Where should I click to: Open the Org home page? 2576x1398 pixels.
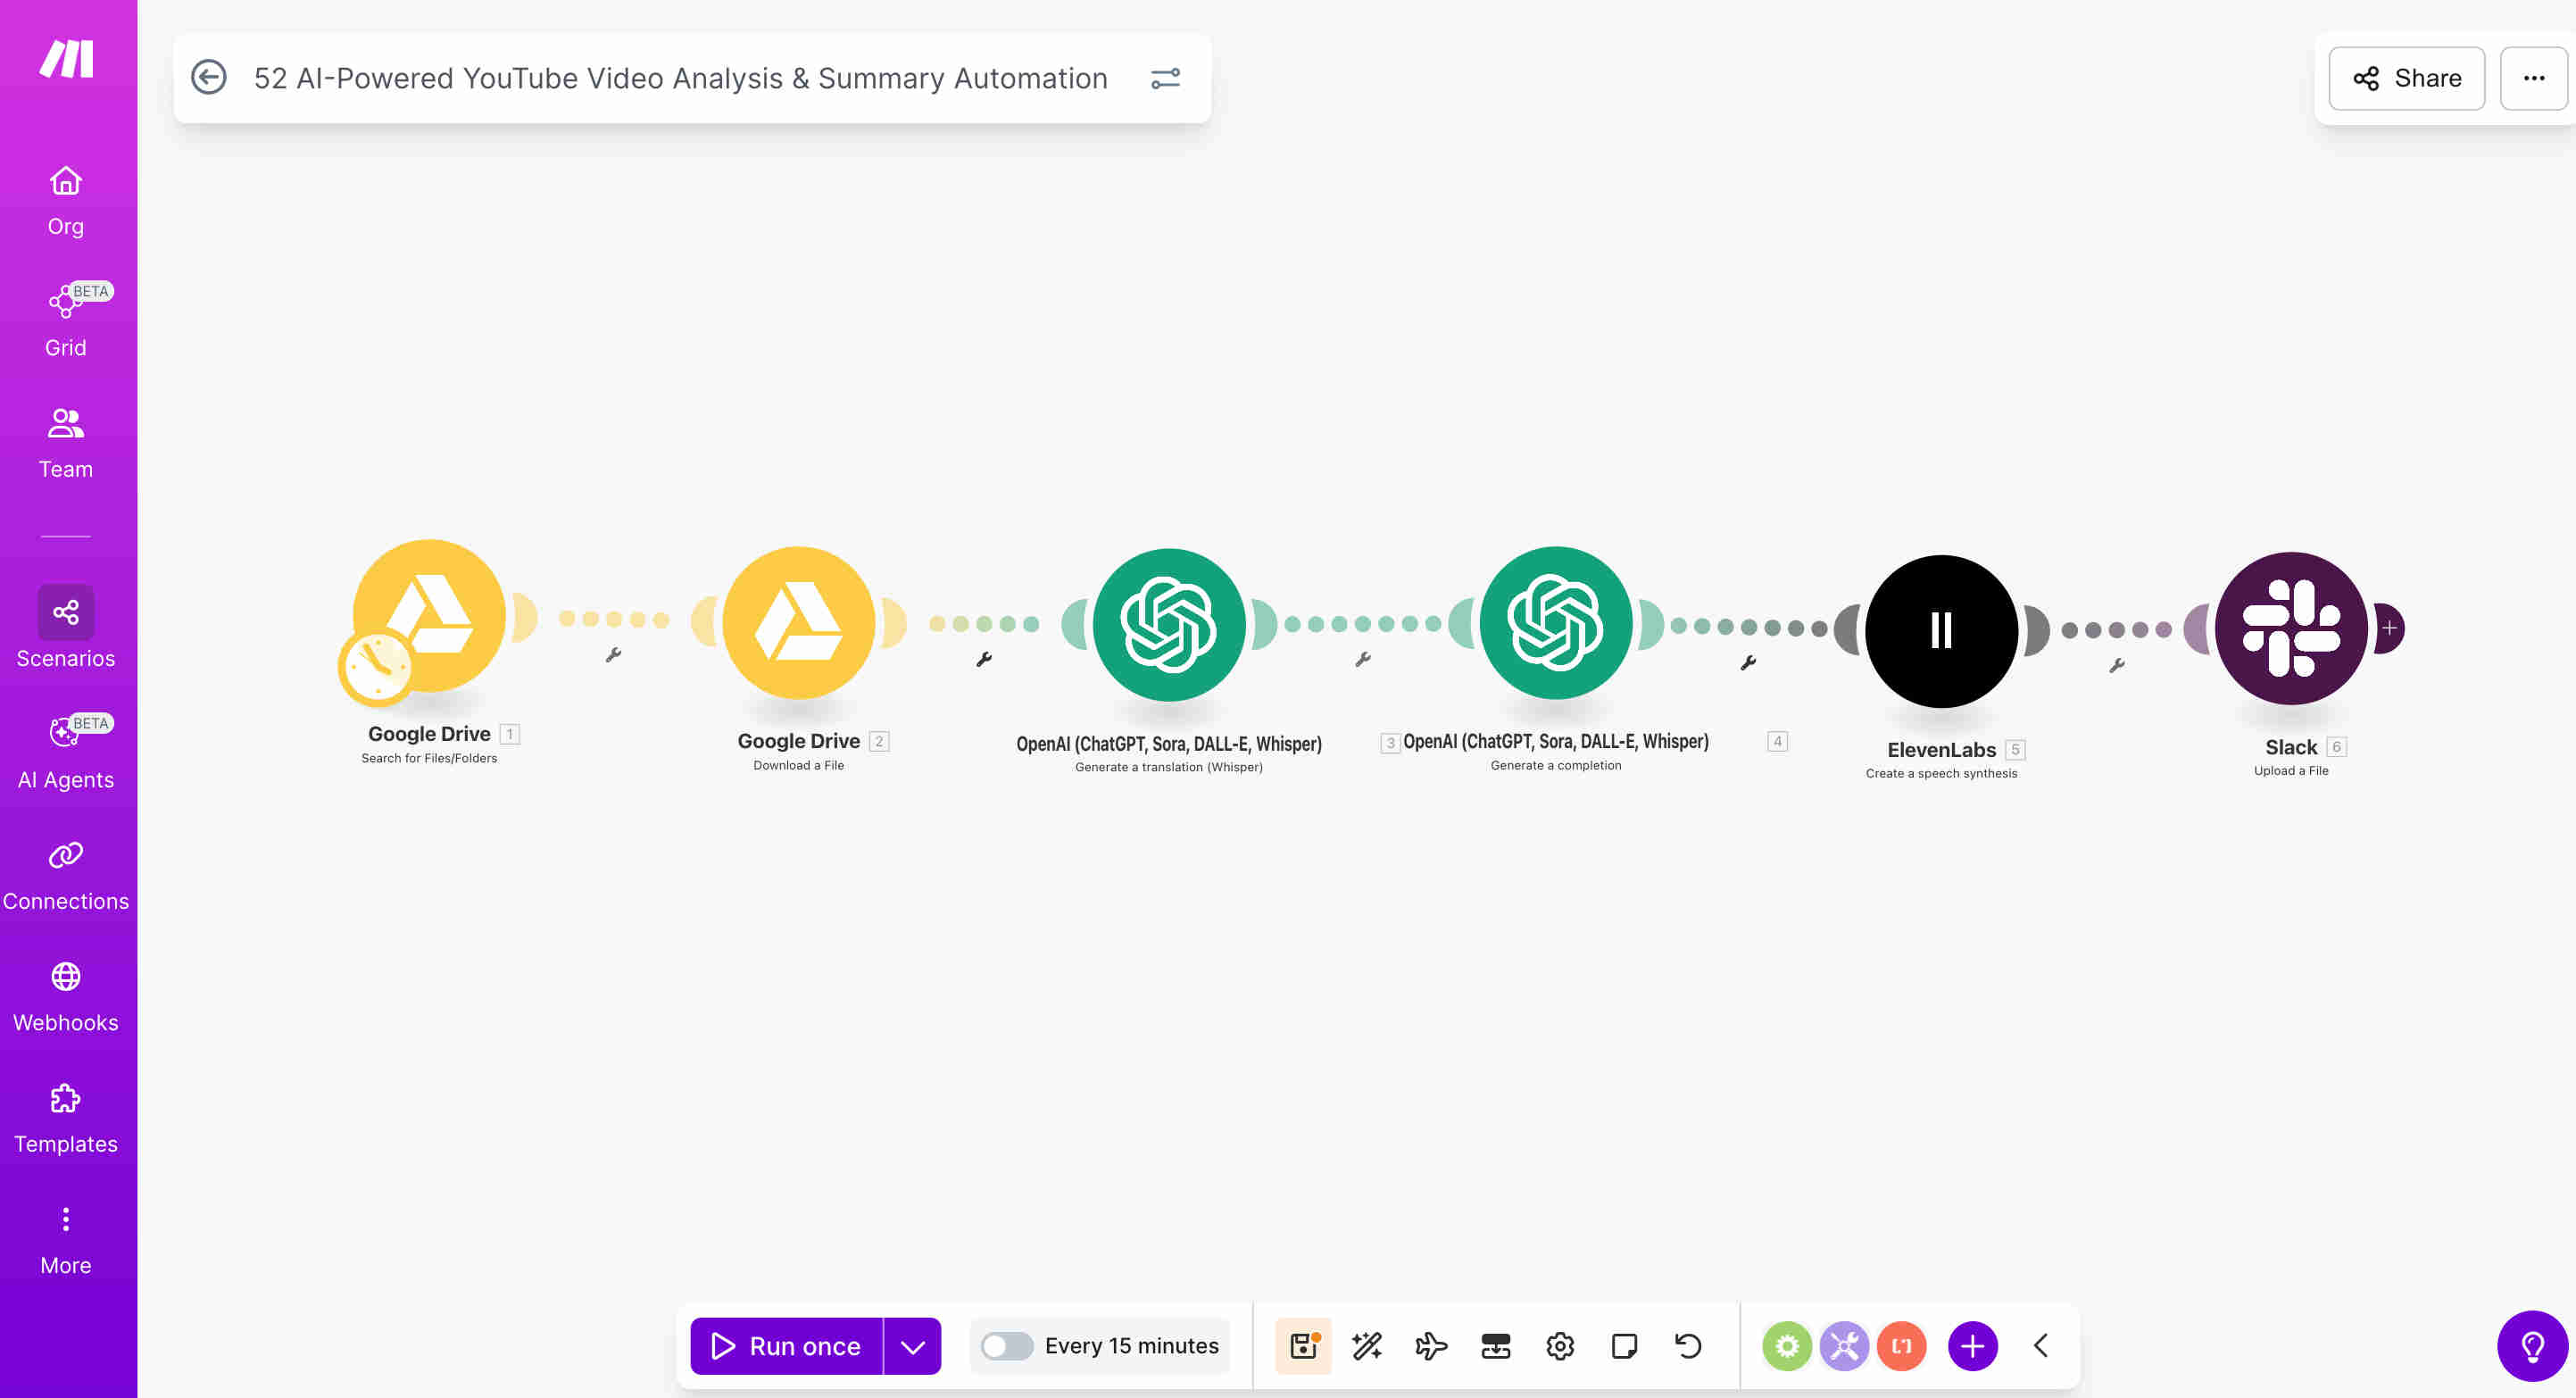coord(66,201)
